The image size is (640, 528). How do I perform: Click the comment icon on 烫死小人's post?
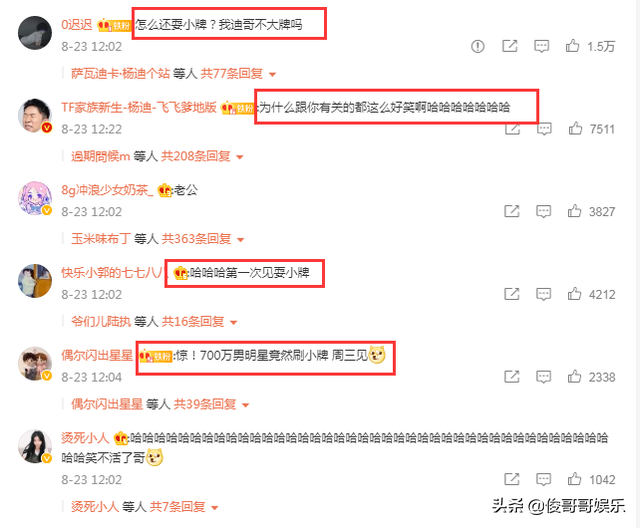(x=543, y=479)
